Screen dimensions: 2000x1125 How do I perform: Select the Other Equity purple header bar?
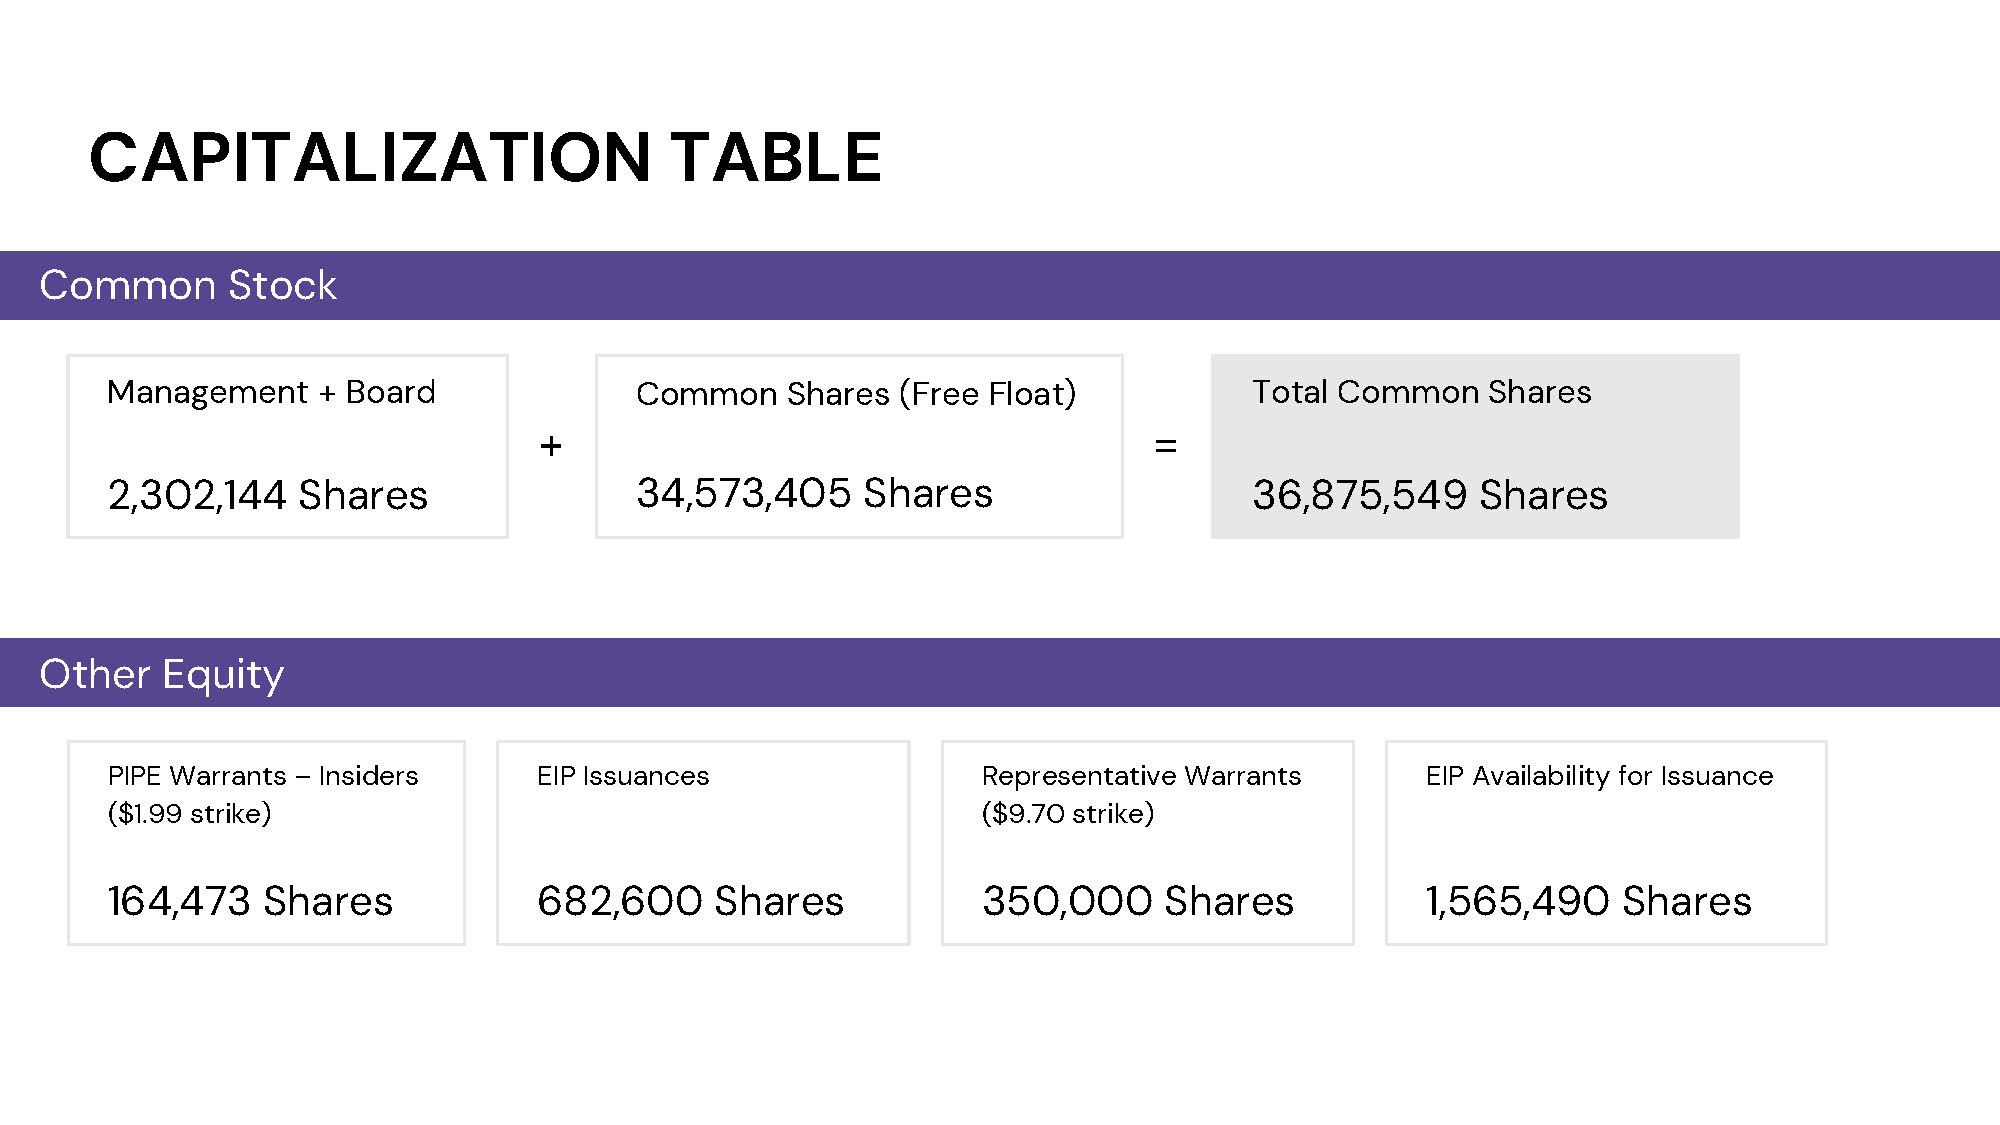tap(1000, 673)
